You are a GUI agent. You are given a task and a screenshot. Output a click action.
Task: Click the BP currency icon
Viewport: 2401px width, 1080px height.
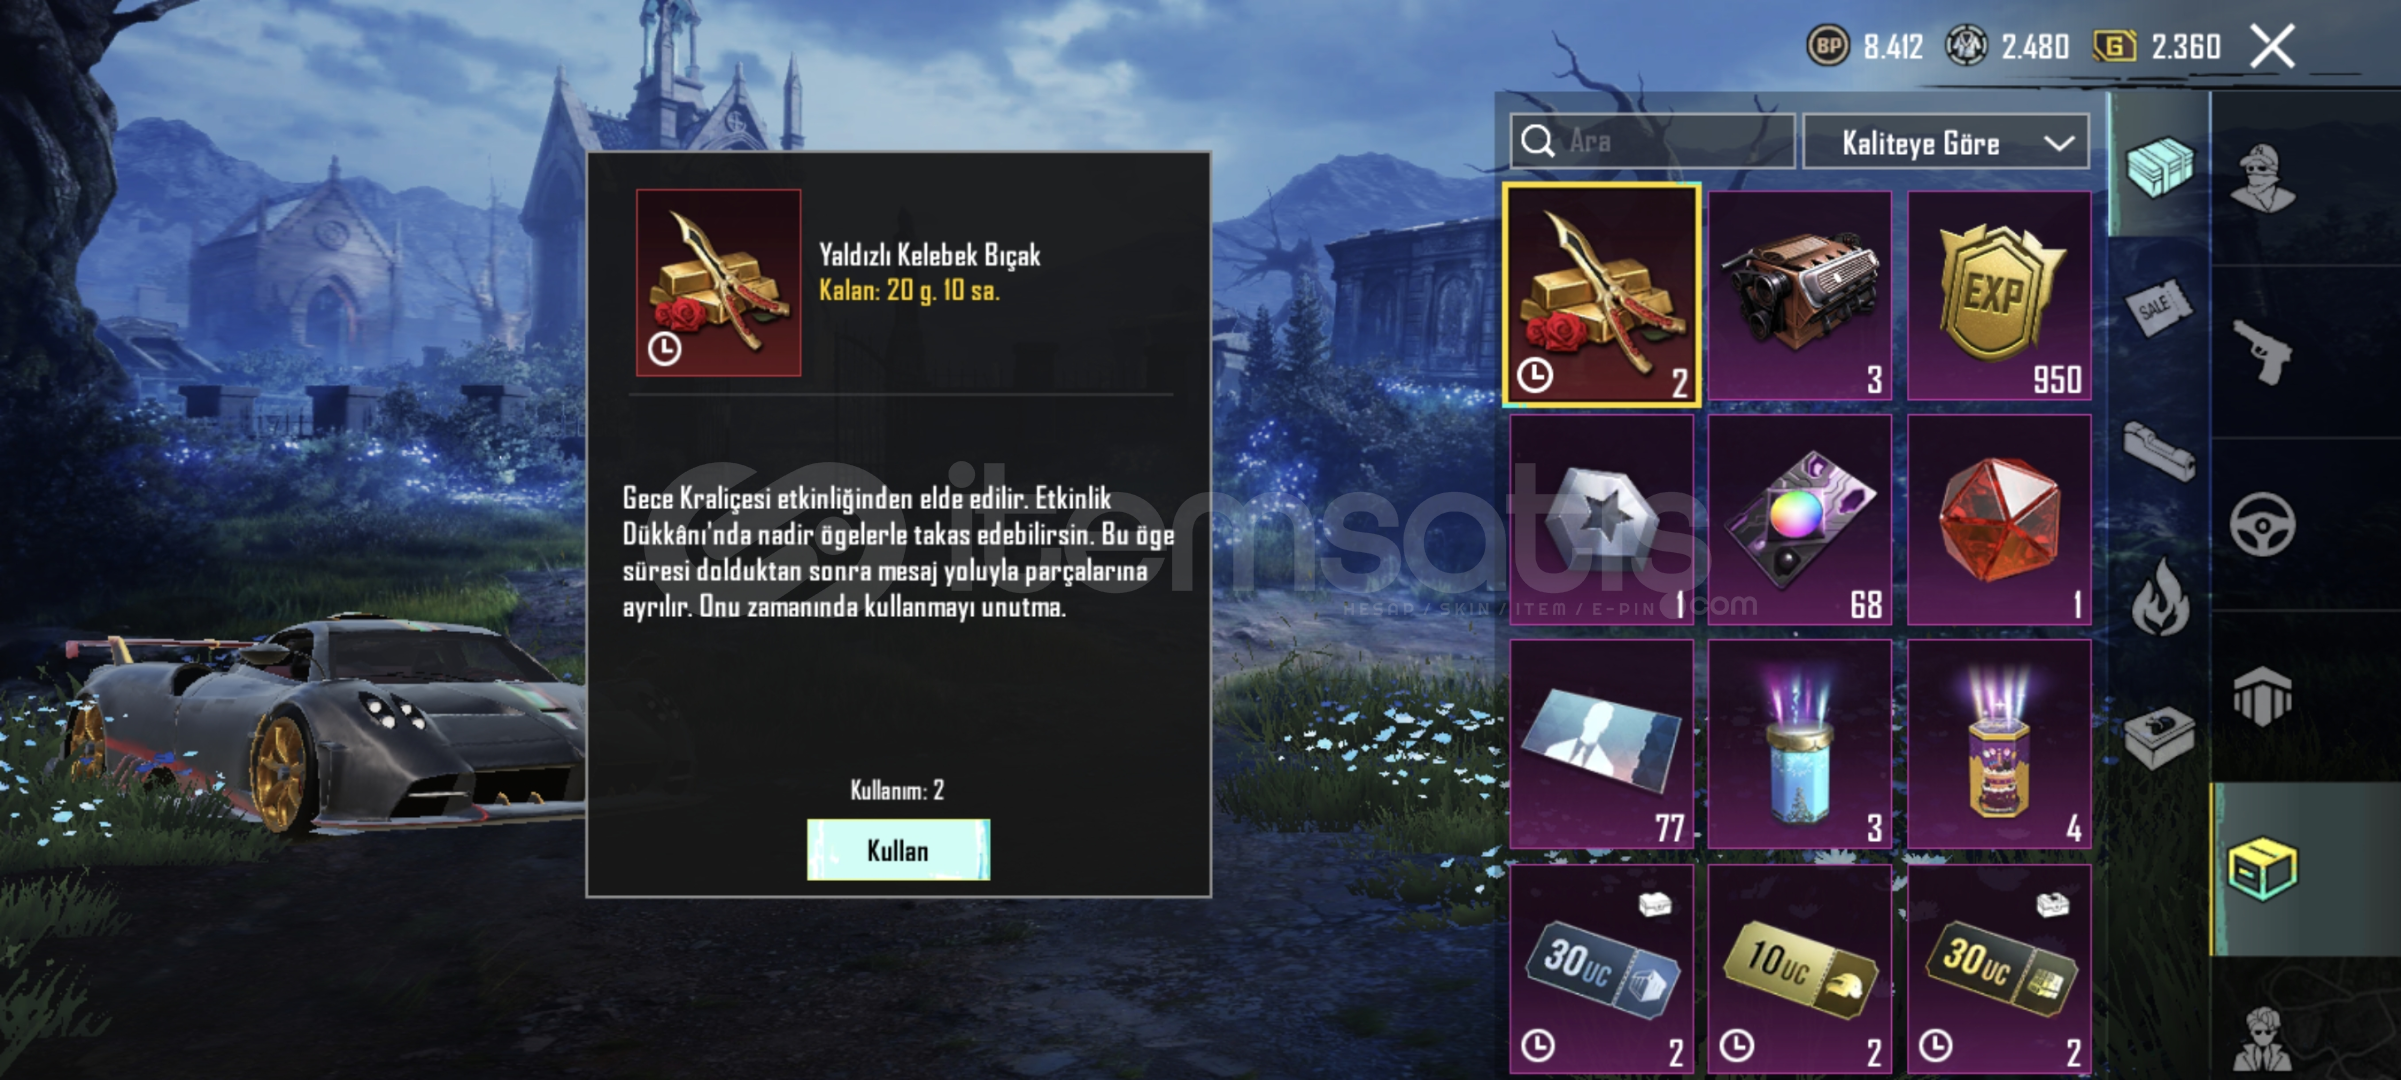coord(1828,46)
